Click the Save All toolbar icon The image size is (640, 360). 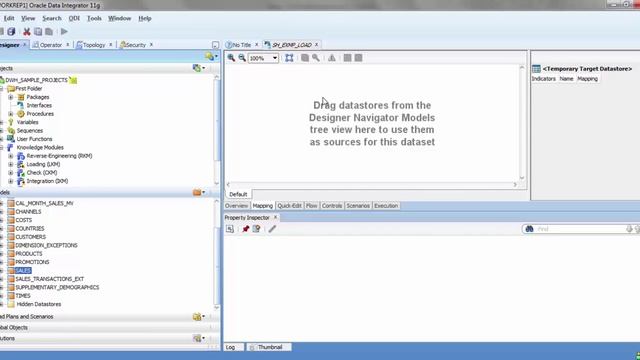[x=11, y=31]
